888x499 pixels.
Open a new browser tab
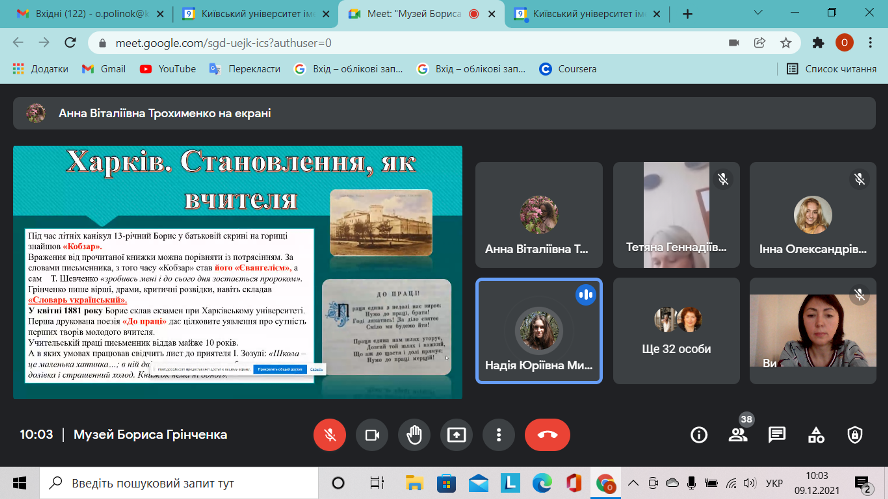[688, 15]
